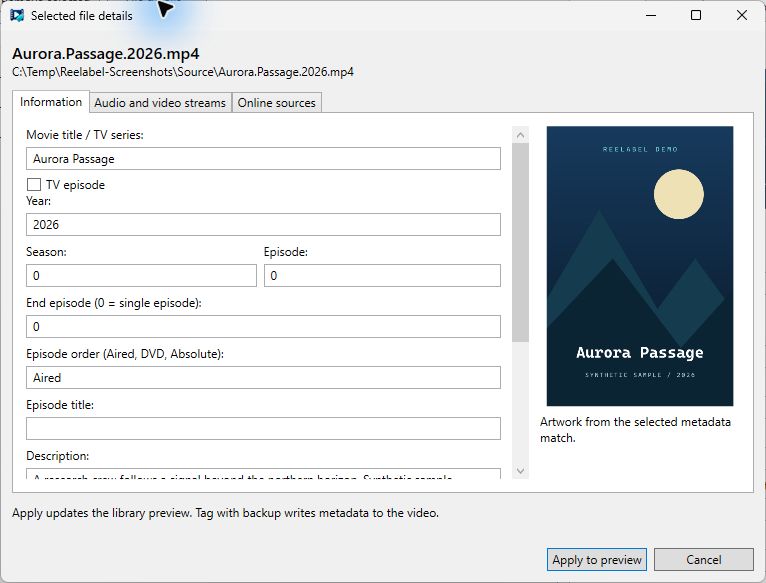The image size is (766, 583).
Task: Switch to the Information tab
Action: (x=51, y=102)
